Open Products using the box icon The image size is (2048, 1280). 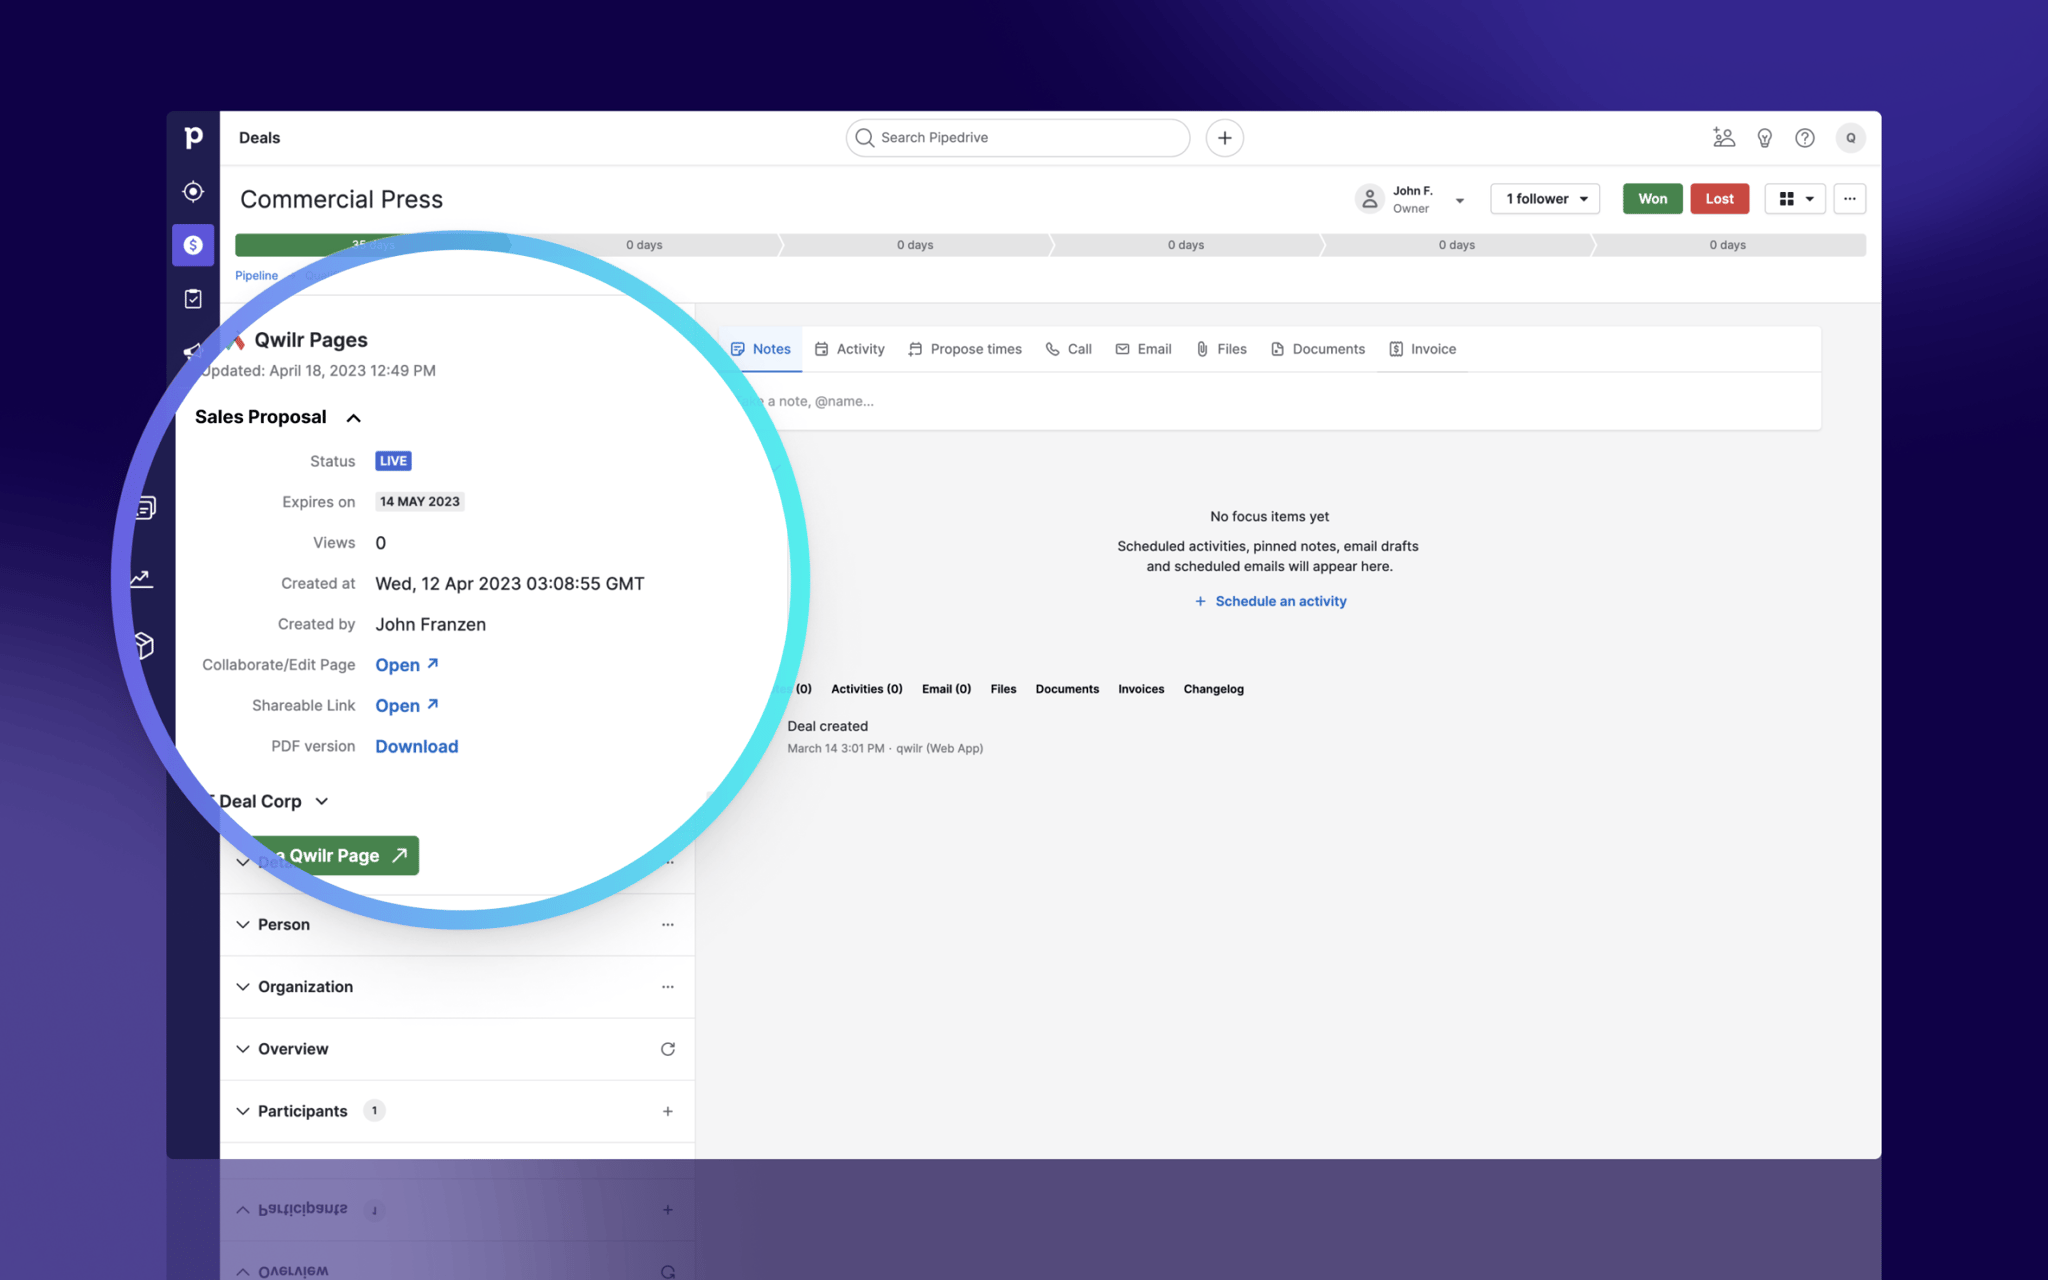click(x=145, y=645)
